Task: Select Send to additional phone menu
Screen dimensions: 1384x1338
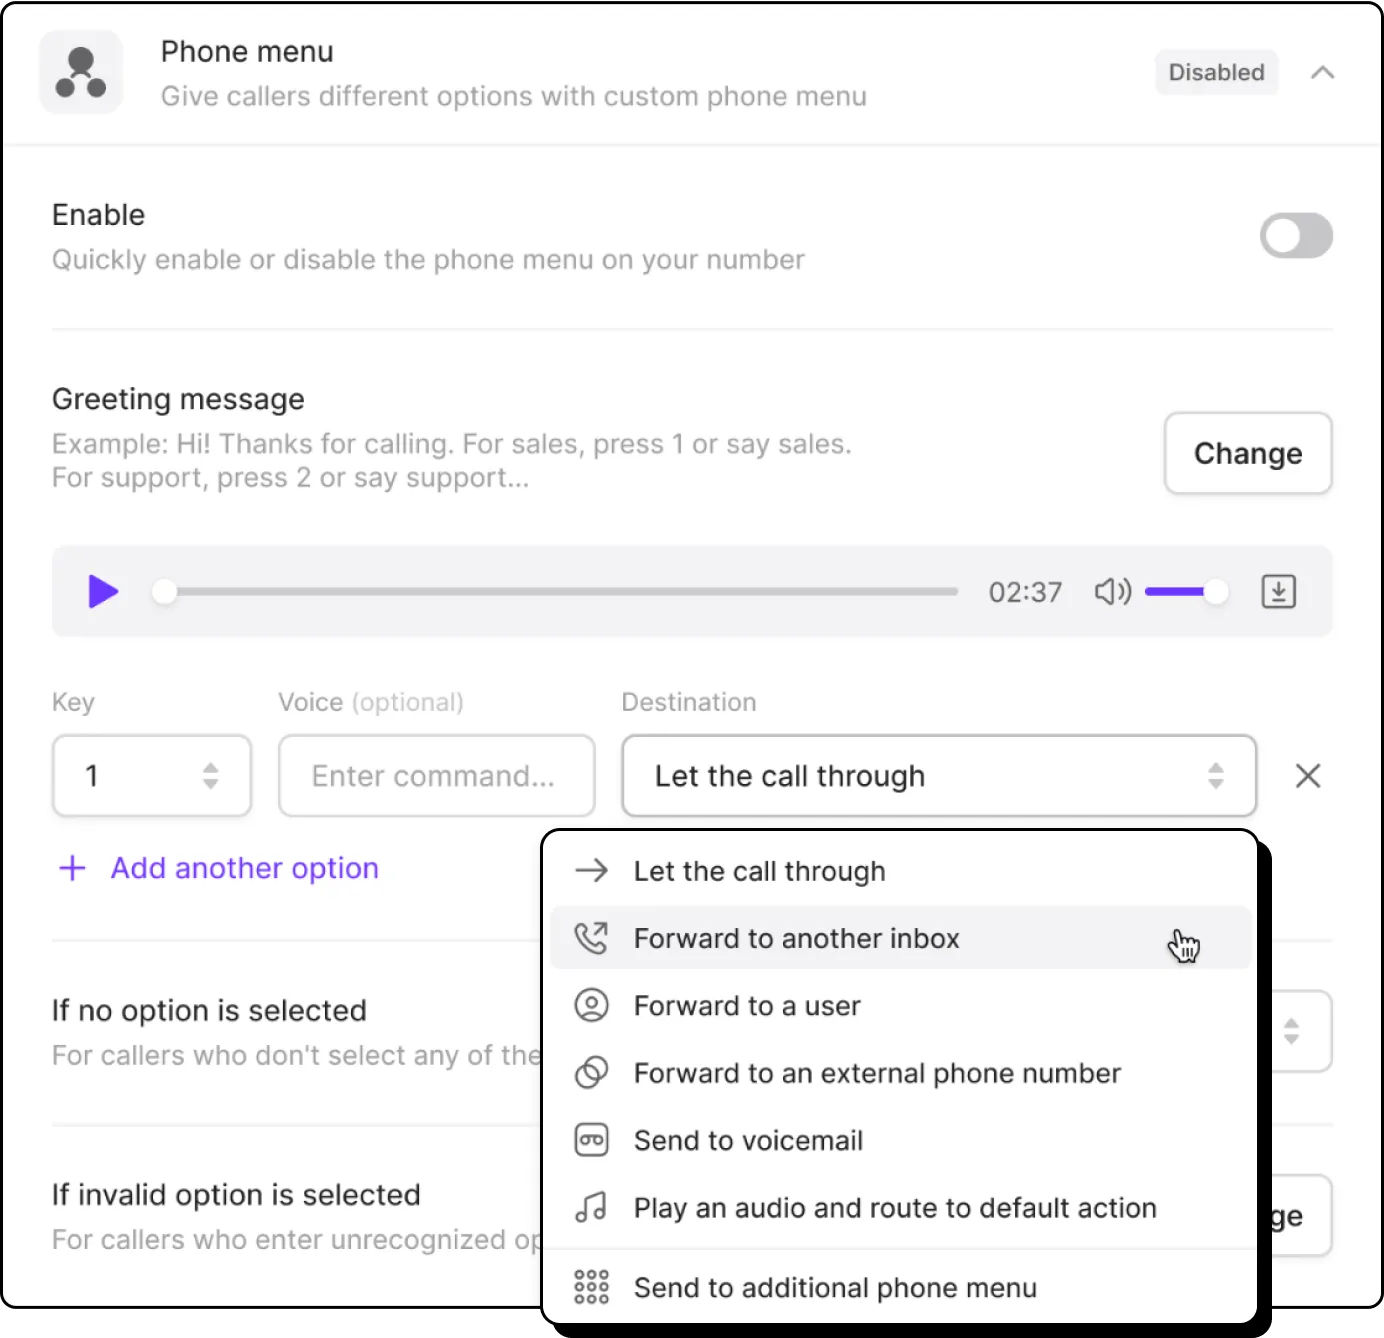Action: (901, 1287)
